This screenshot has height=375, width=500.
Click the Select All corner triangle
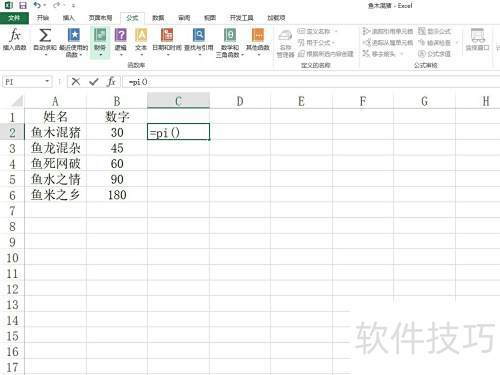coord(17,101)
